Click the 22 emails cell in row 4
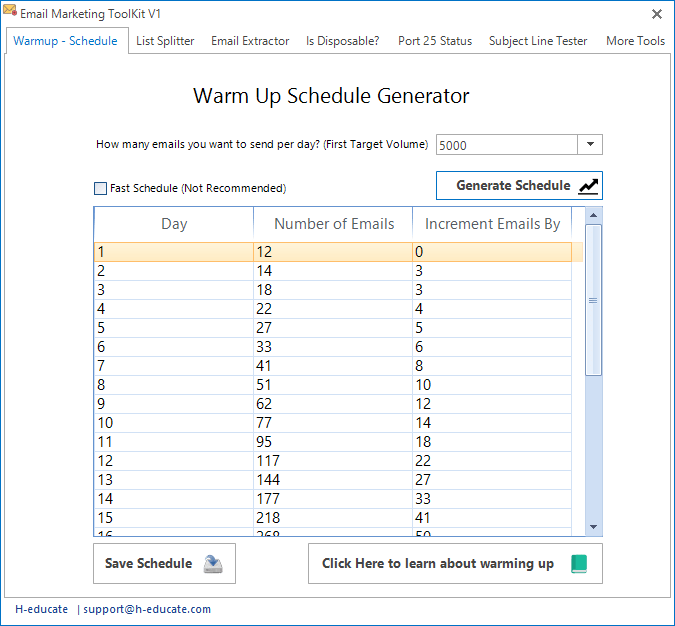 333,309
